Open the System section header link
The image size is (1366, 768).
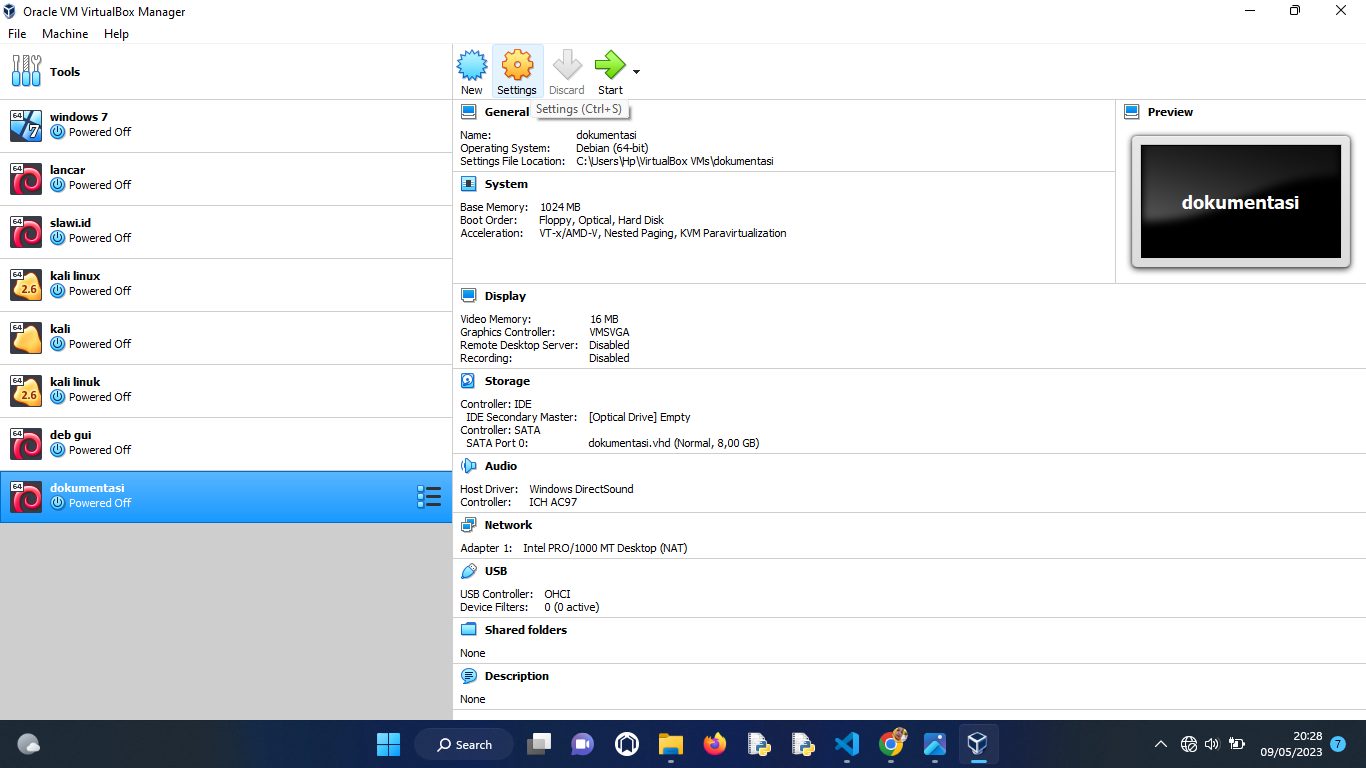tap(506, 184)
